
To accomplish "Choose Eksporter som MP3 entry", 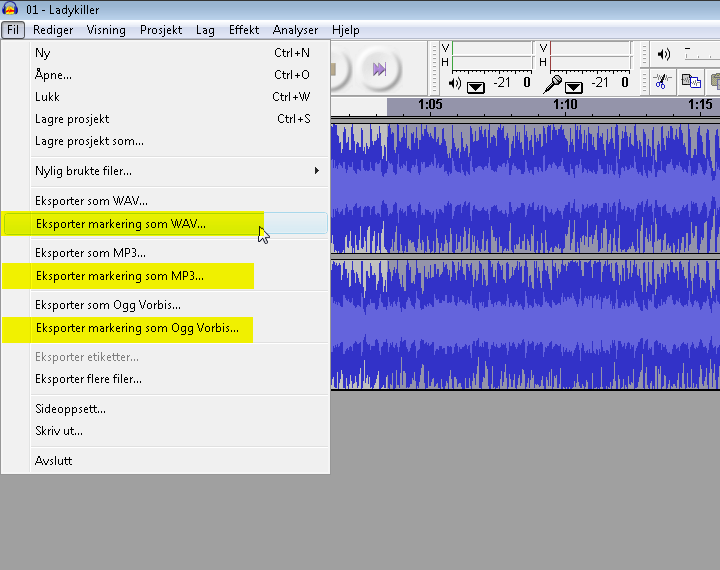I will [x=90, y=253].
